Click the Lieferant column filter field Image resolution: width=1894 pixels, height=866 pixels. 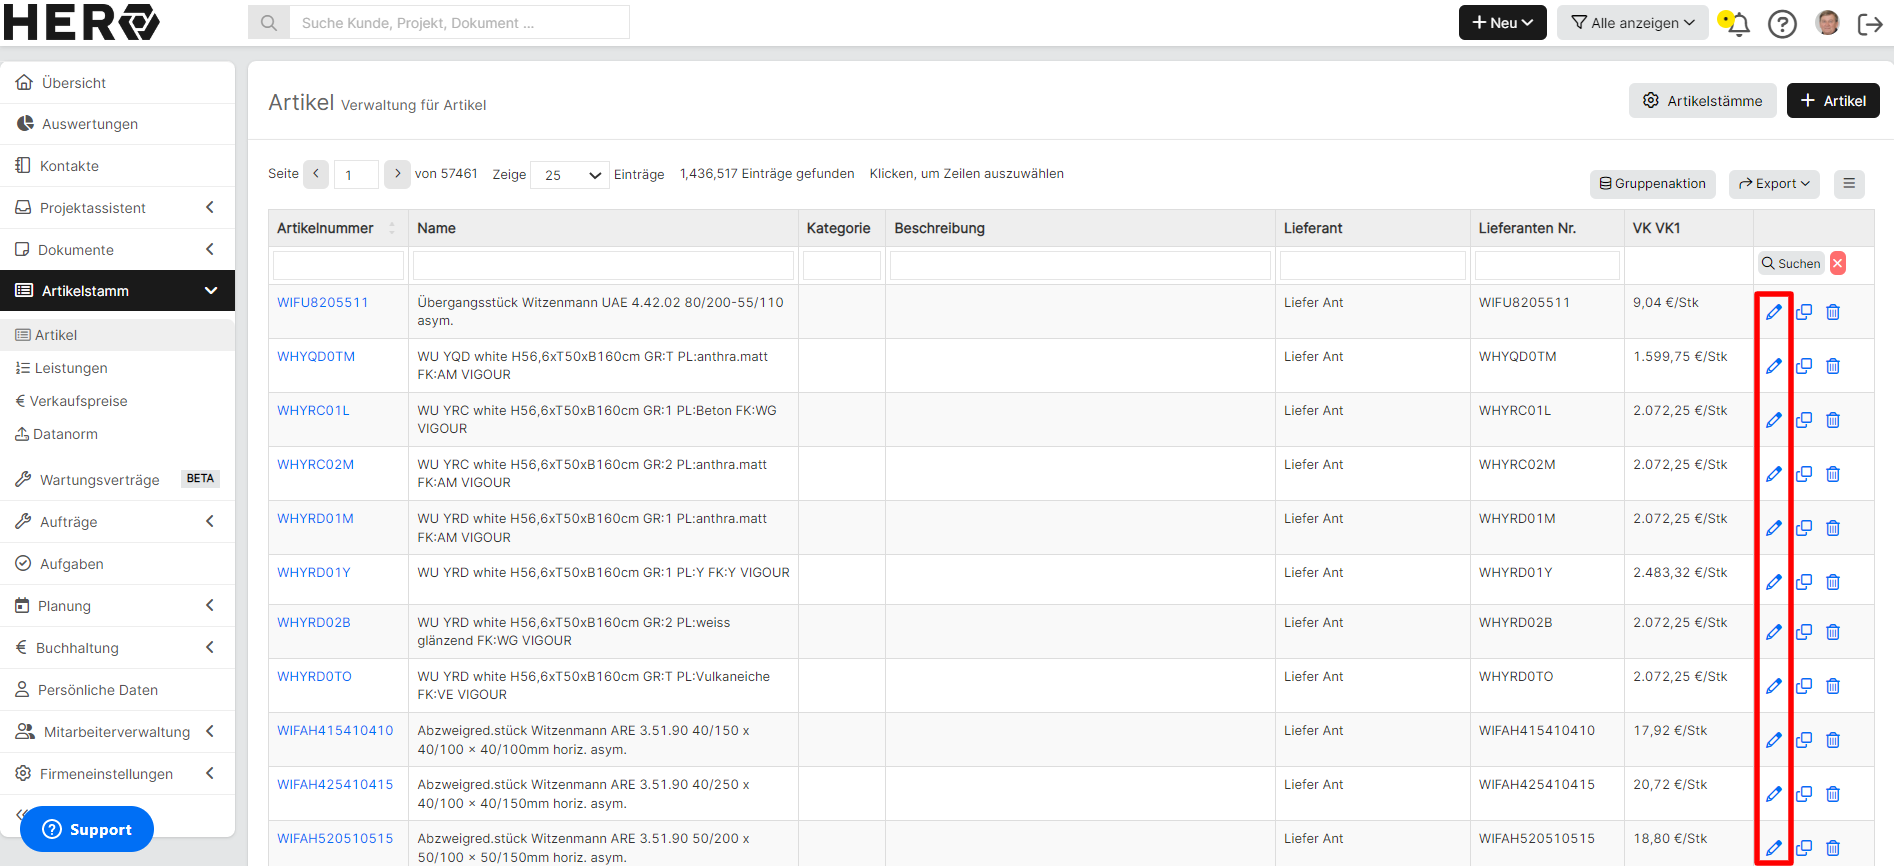coord(1372,265)
